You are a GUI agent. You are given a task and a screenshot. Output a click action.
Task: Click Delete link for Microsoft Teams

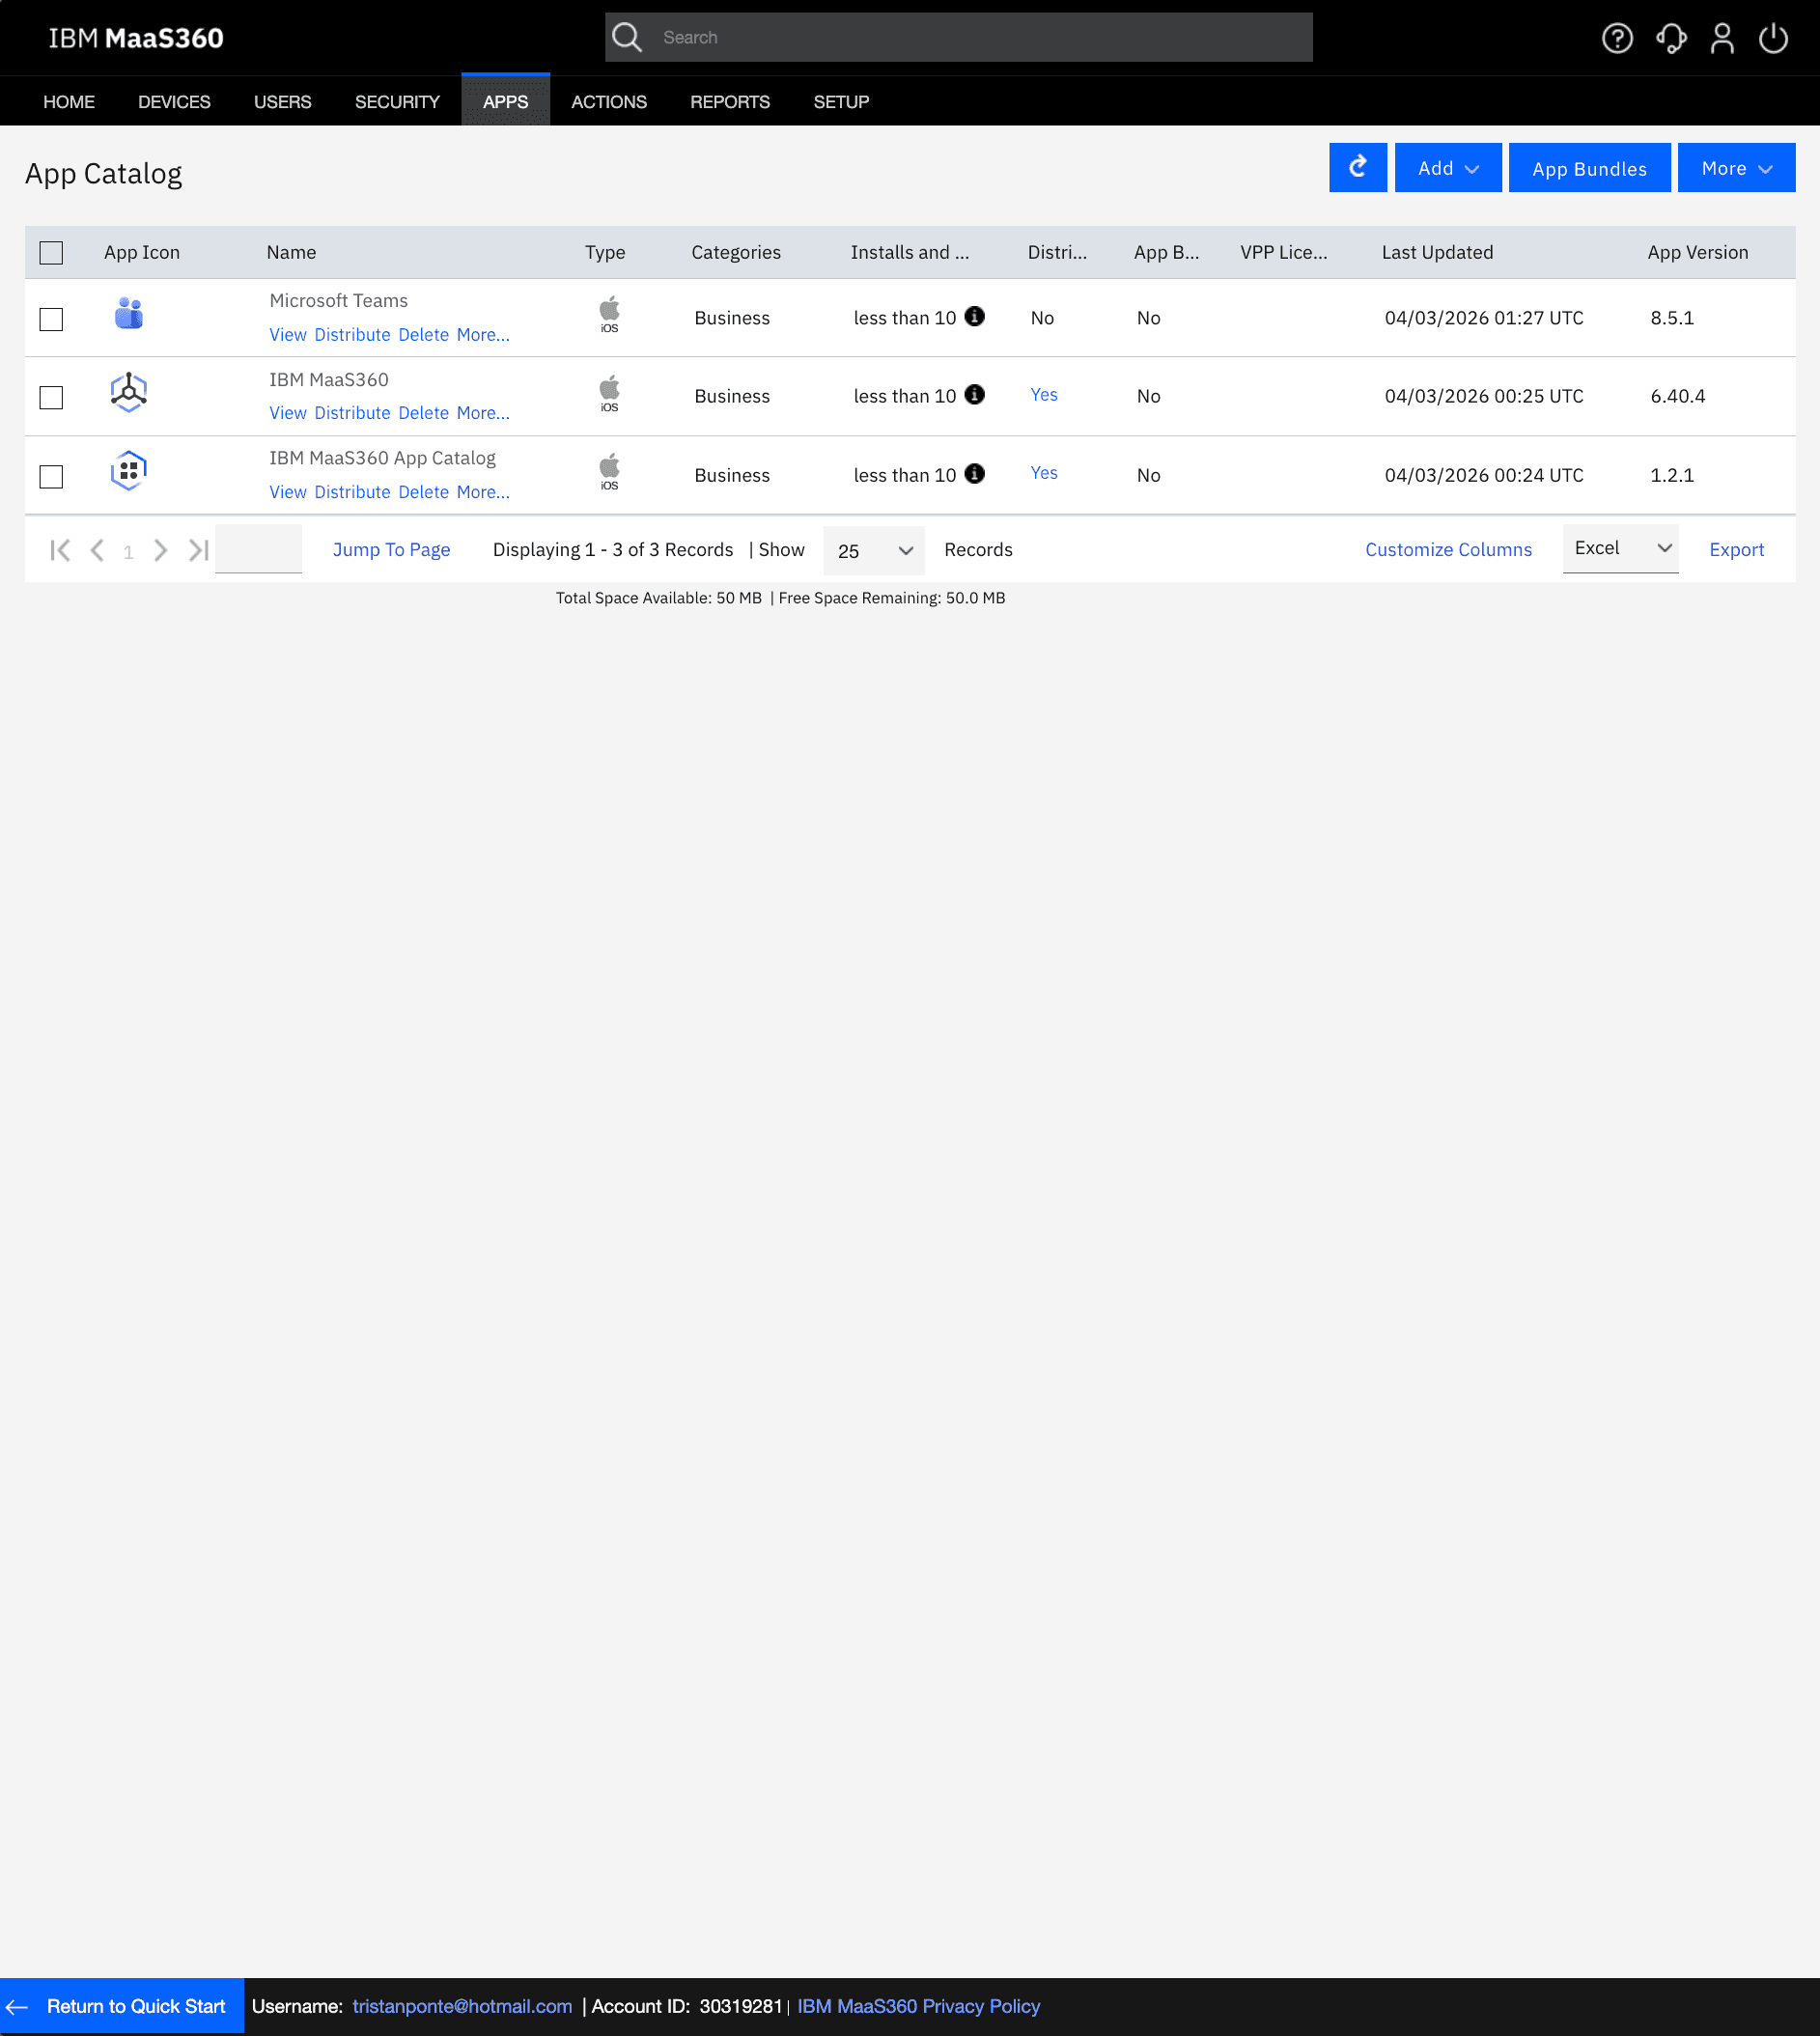tap(423, 335)
